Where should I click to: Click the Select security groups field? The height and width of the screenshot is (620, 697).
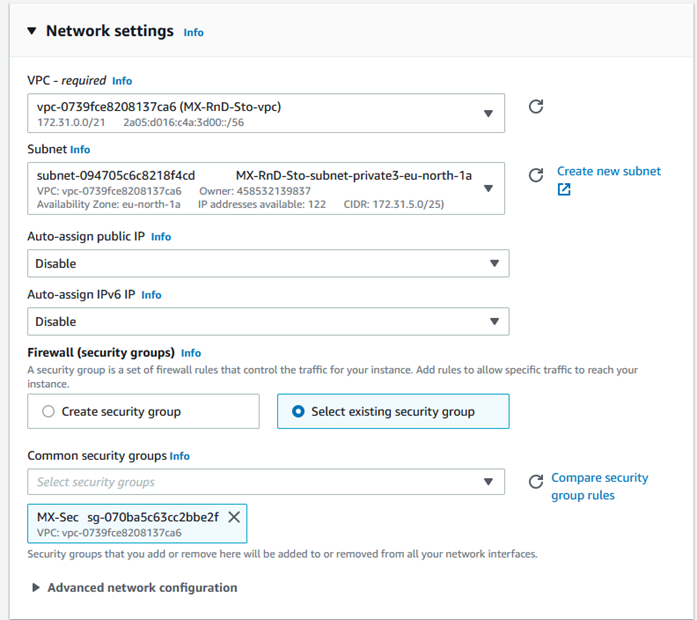[x=266, y=482]
